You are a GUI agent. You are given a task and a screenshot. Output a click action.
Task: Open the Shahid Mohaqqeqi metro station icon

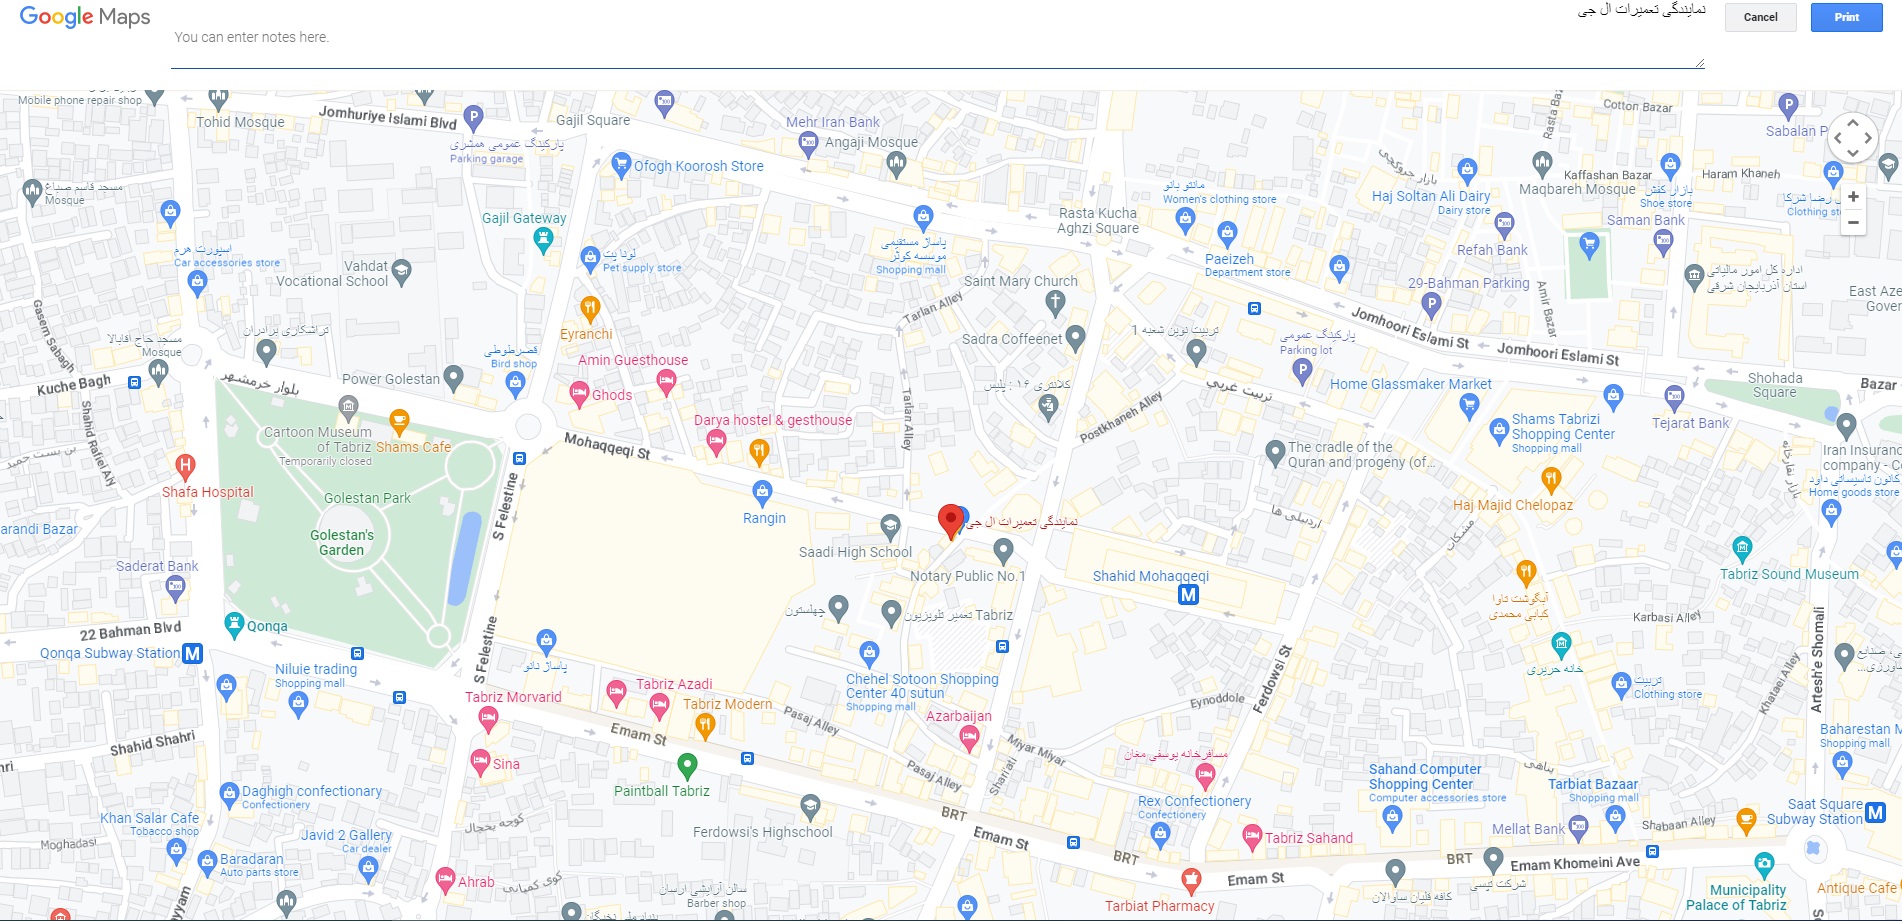click(x=1188, y=595)
